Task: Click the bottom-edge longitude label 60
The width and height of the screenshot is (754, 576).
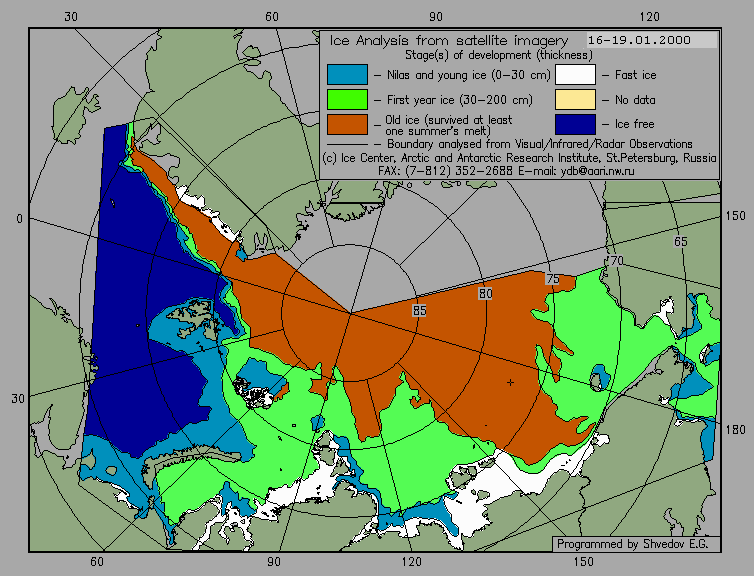Action: (x=97, y=561)
